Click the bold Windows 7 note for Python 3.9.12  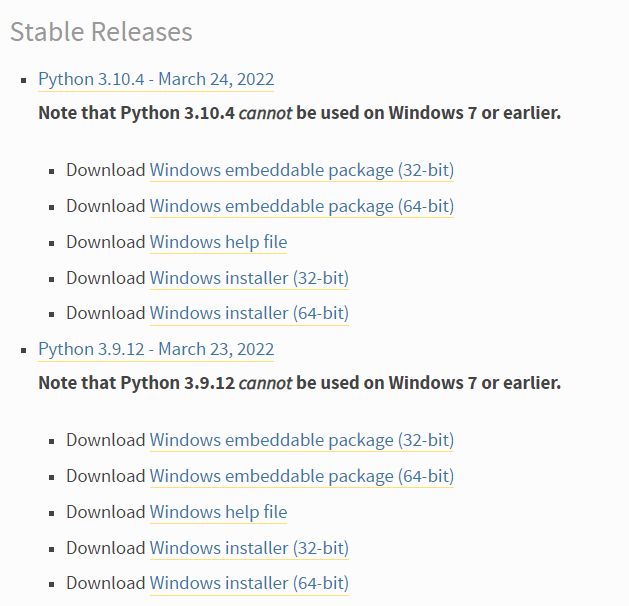pos(300,383)
